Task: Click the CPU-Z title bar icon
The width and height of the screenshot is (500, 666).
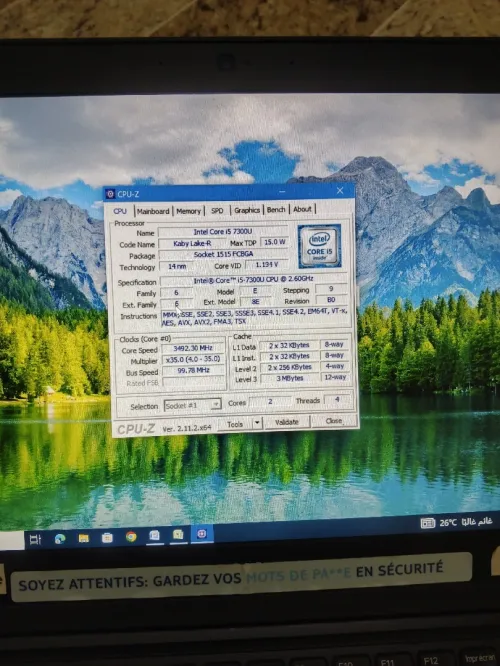Action: click(110, 194)
